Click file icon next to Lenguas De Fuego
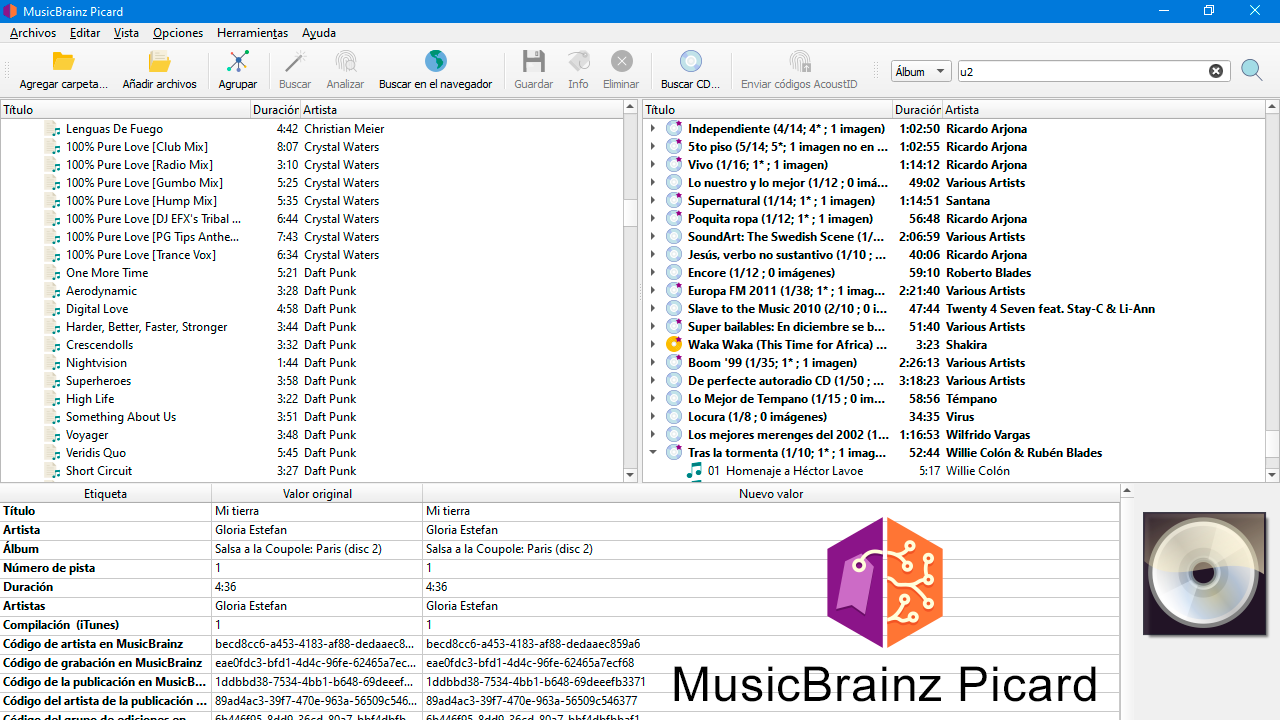 (x=55, y=129)
